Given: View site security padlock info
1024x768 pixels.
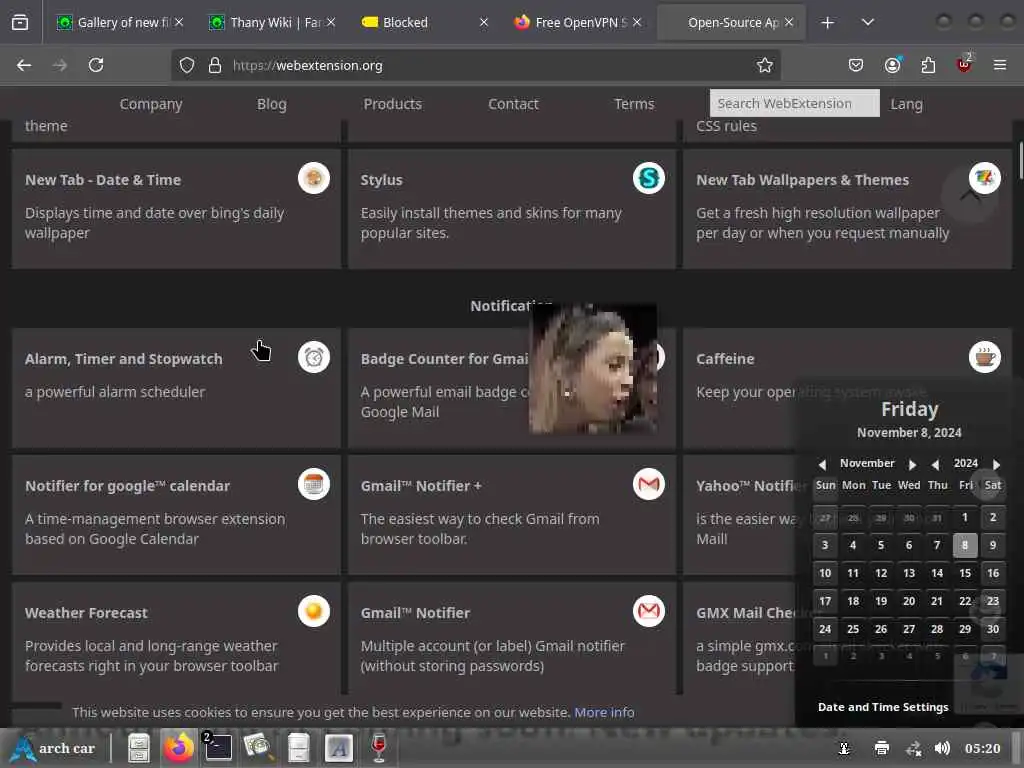Looking at the screenshot, I should click(215, 65).
